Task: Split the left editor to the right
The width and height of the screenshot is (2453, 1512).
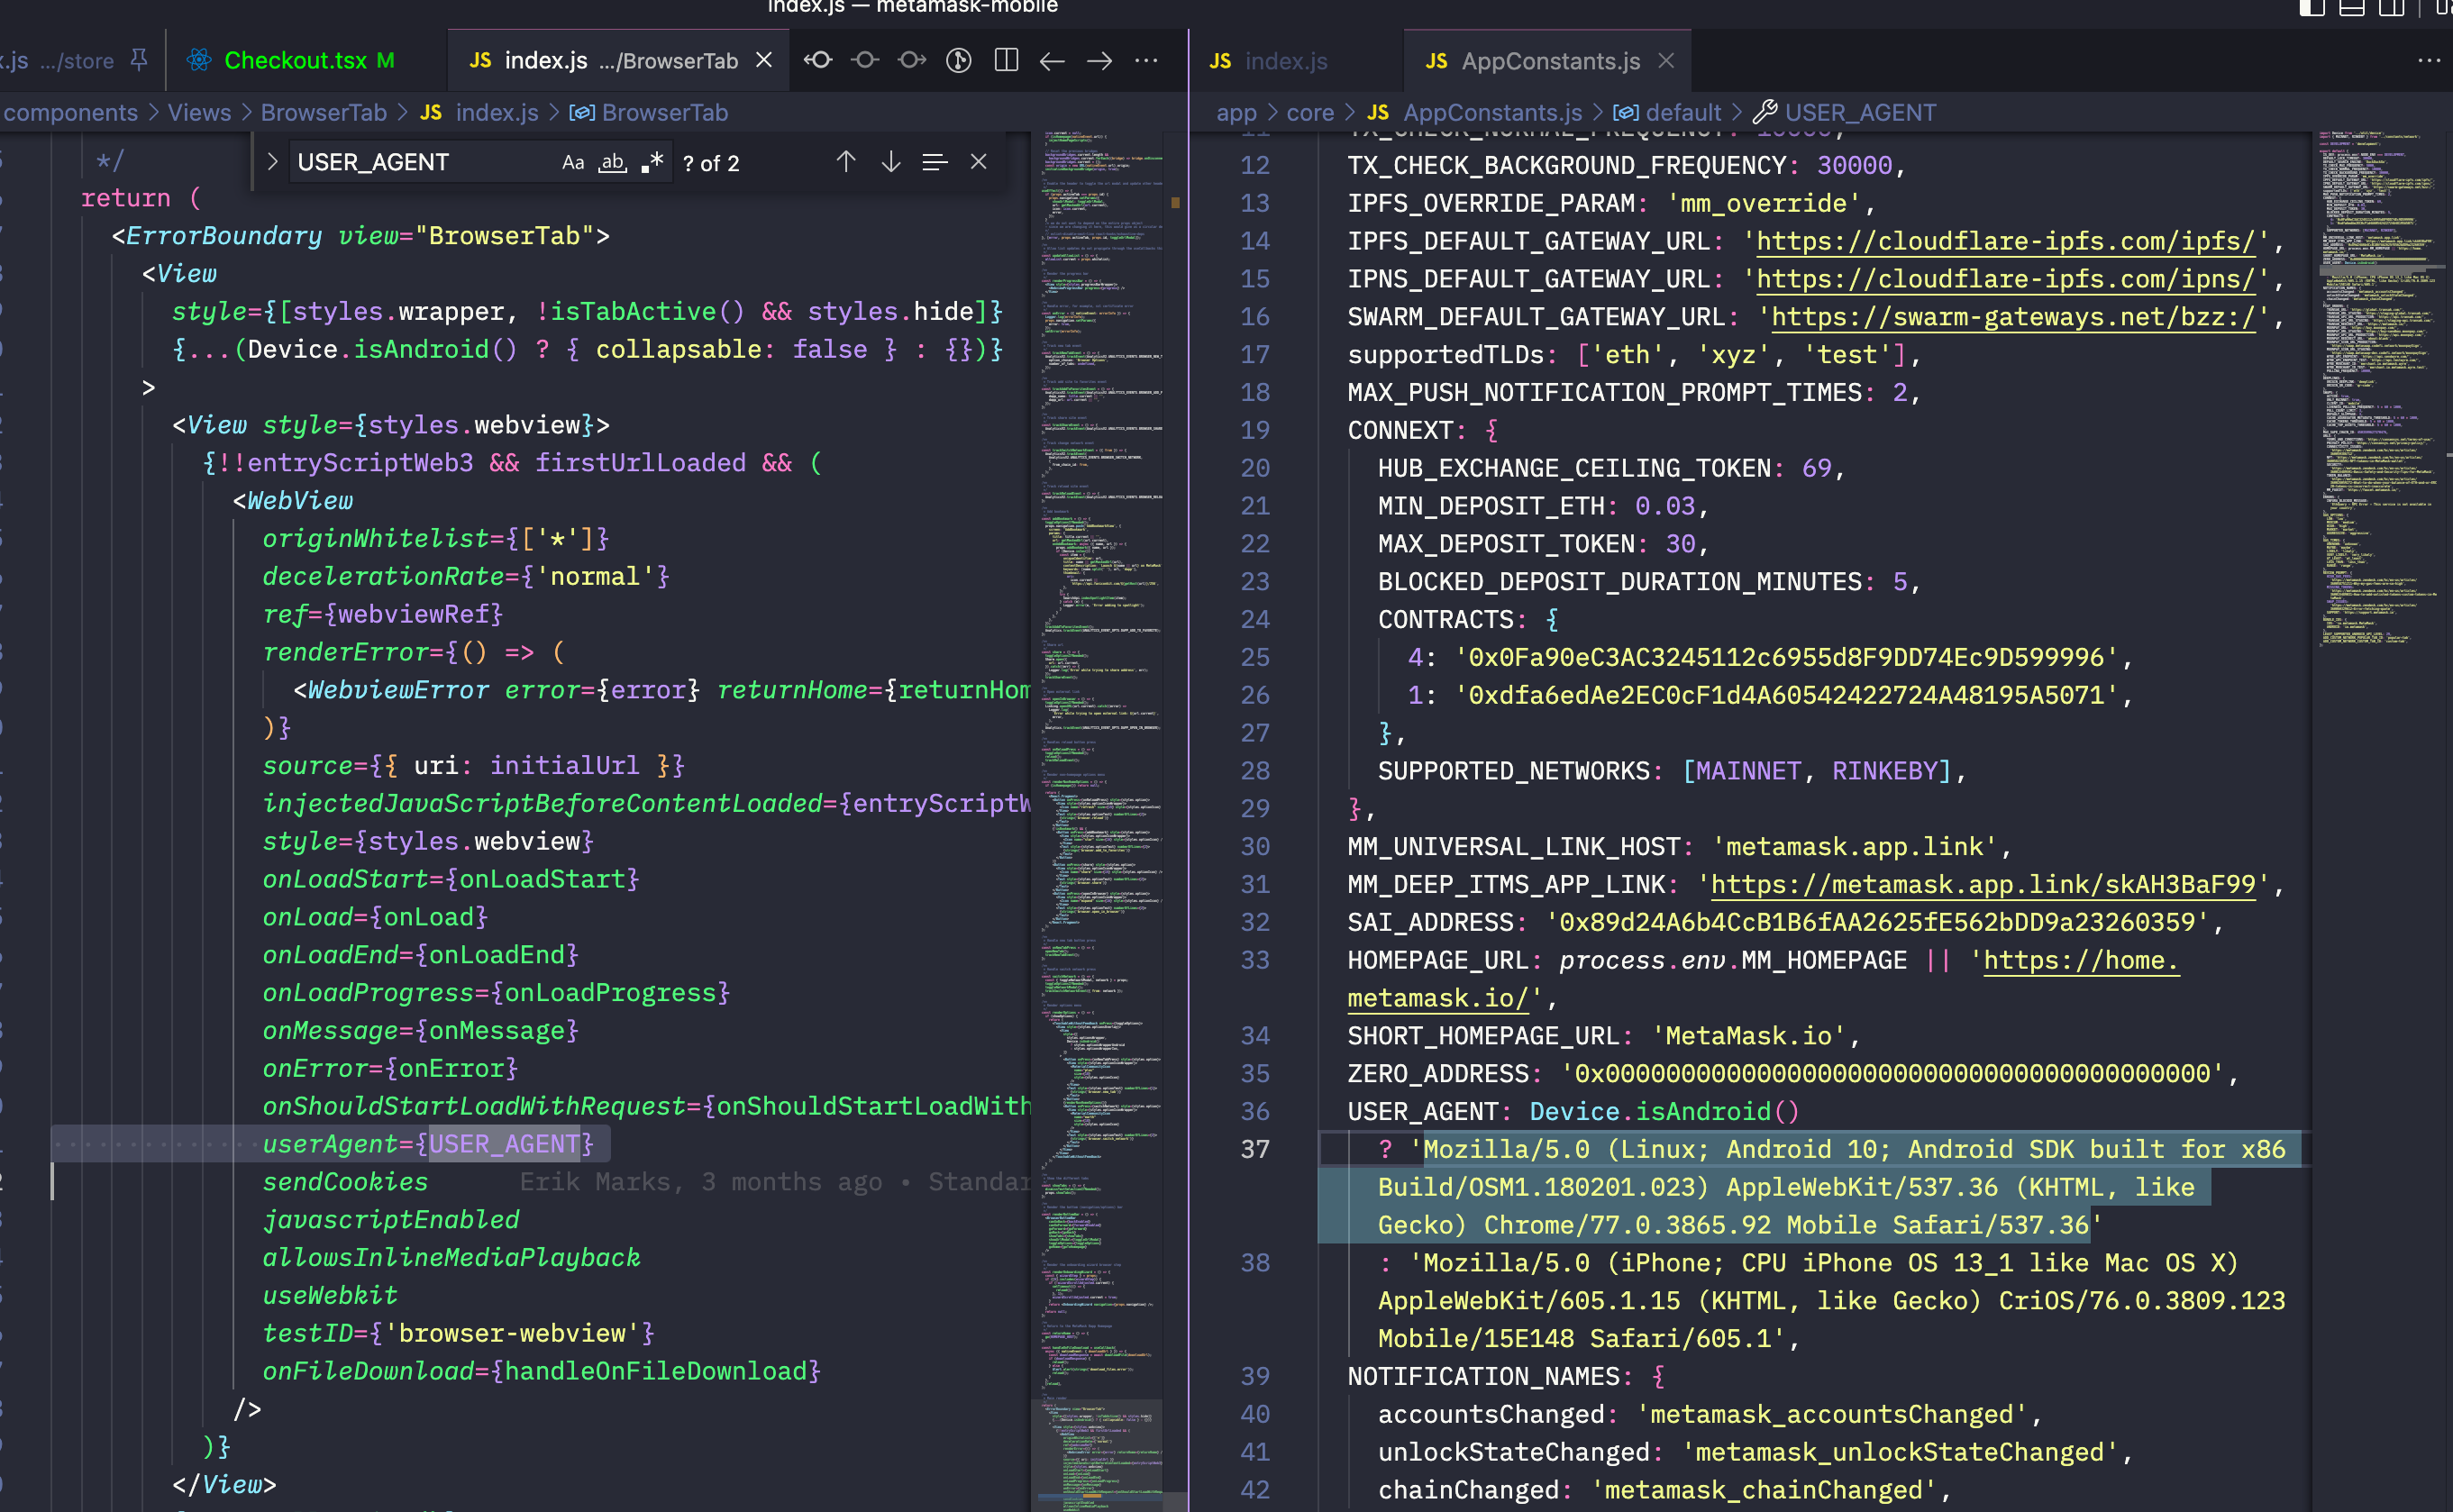Action: click(1006, 61)
